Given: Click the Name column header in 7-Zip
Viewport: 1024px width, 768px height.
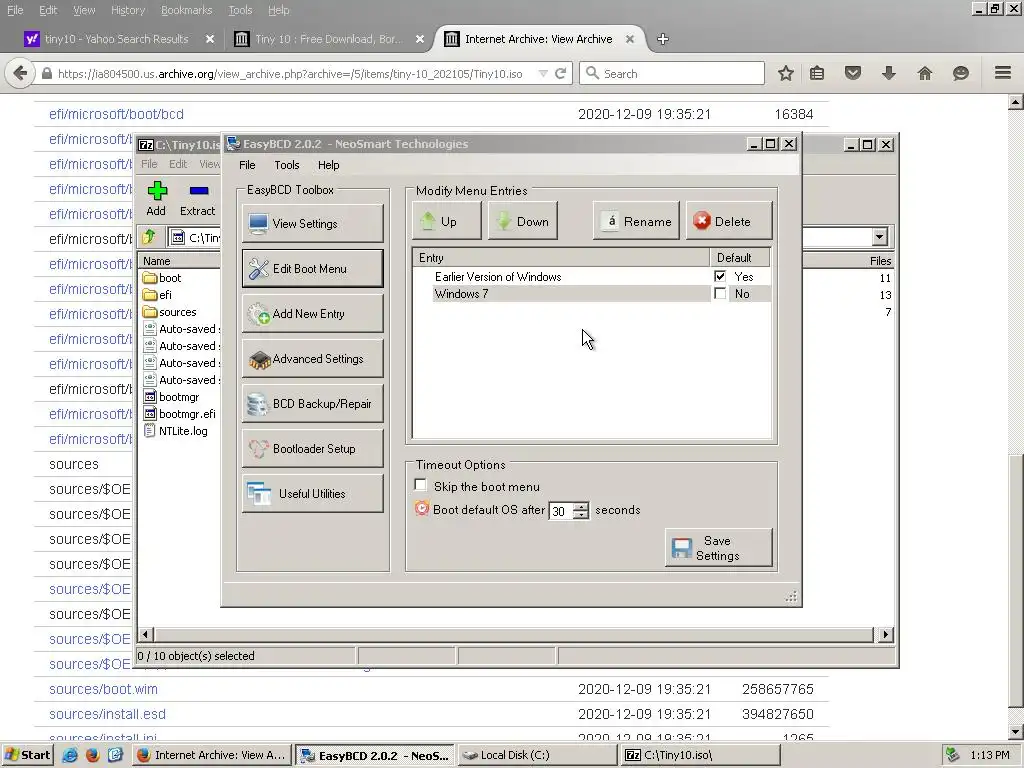Looking at the screenshot, I should (x=180, y=261).
